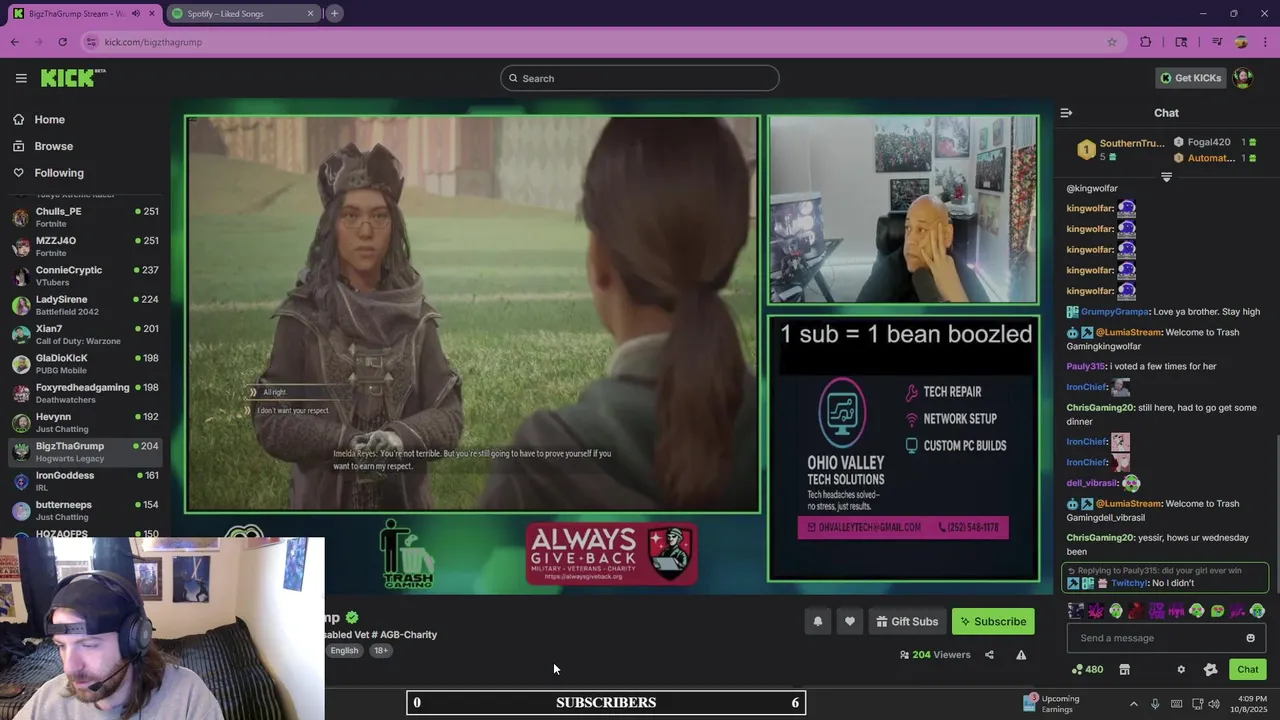The width and height of the screenshot is (1280, 720).
Task: Collapse the chat panel arrow icon
Action: [x=1066, y=113]
